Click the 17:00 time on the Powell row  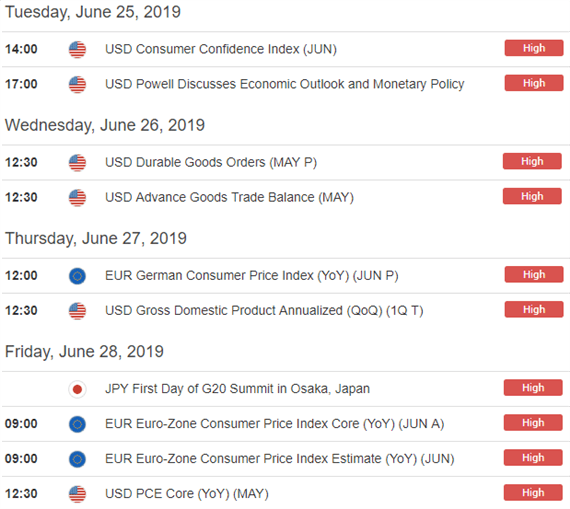(x=21, y=84)
